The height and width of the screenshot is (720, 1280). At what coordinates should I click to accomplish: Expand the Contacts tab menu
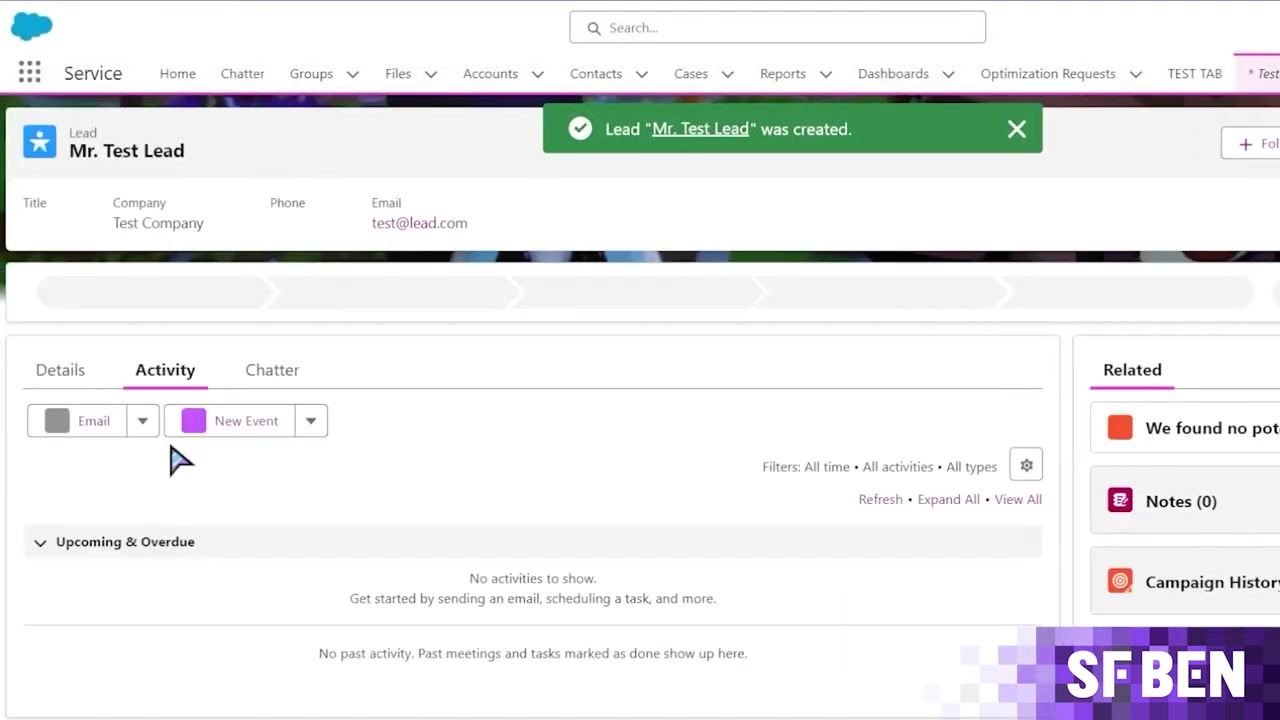point(642,74)
